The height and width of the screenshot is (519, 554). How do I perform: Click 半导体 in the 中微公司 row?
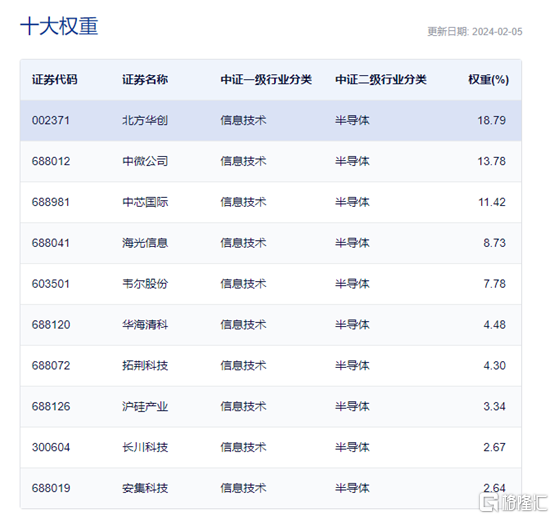(352, 161)
